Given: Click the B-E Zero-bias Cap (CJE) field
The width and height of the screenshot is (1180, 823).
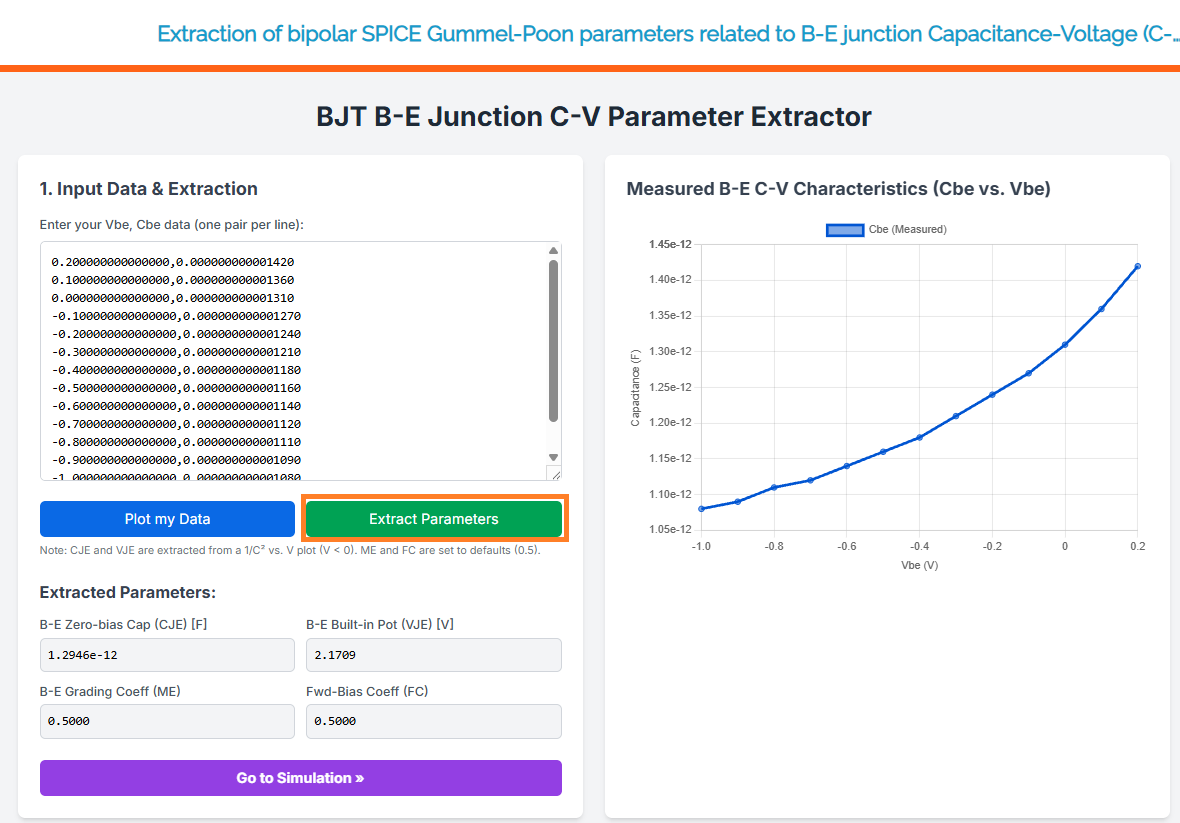Looking at the screenshot, I should [167, 655].
